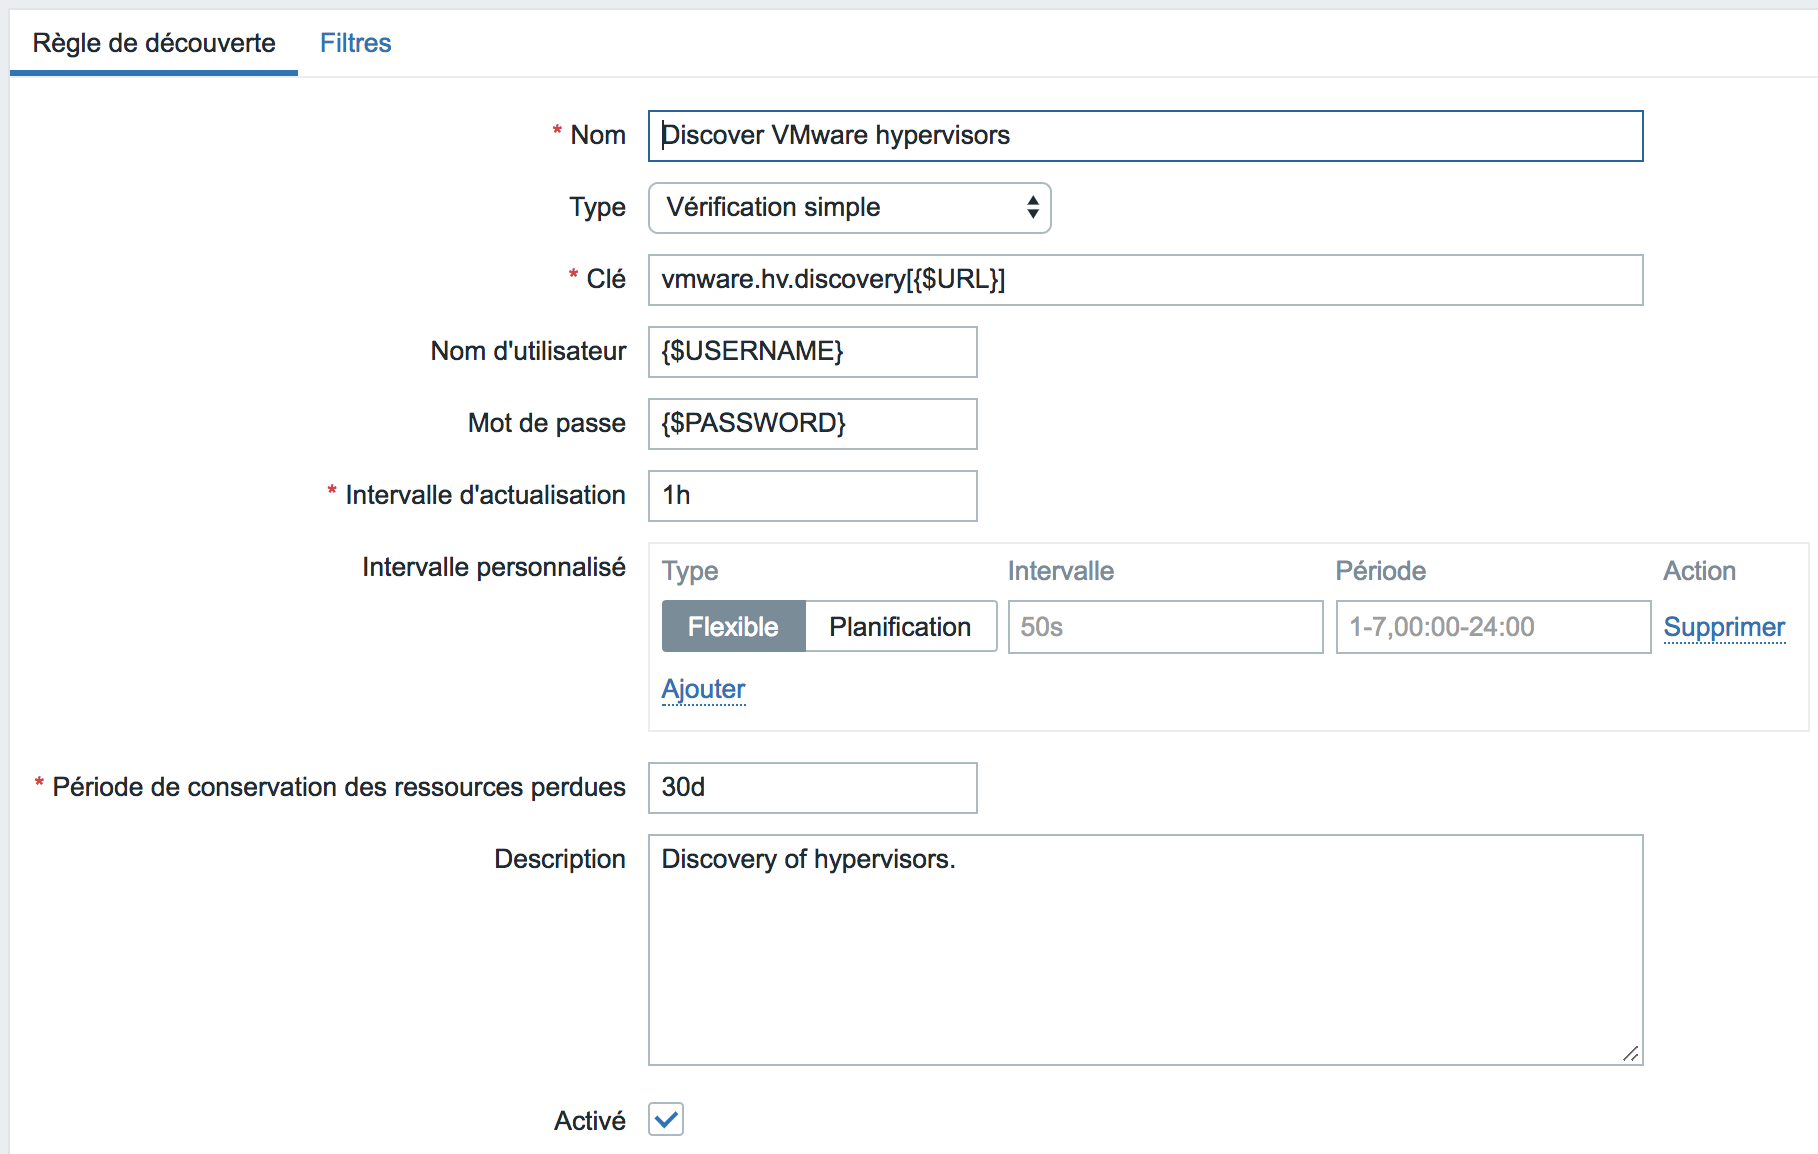Open the Type dropdown Vérification simple
This screenshot has width=1818, height=1154.
point(849,208)
